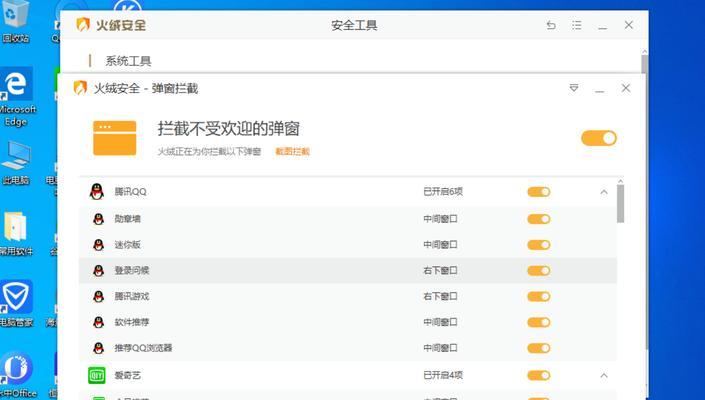This screenshot has height=400, width=705.
Task: Open the 常用软件 folder on desktop
Action: click(16, 234)
